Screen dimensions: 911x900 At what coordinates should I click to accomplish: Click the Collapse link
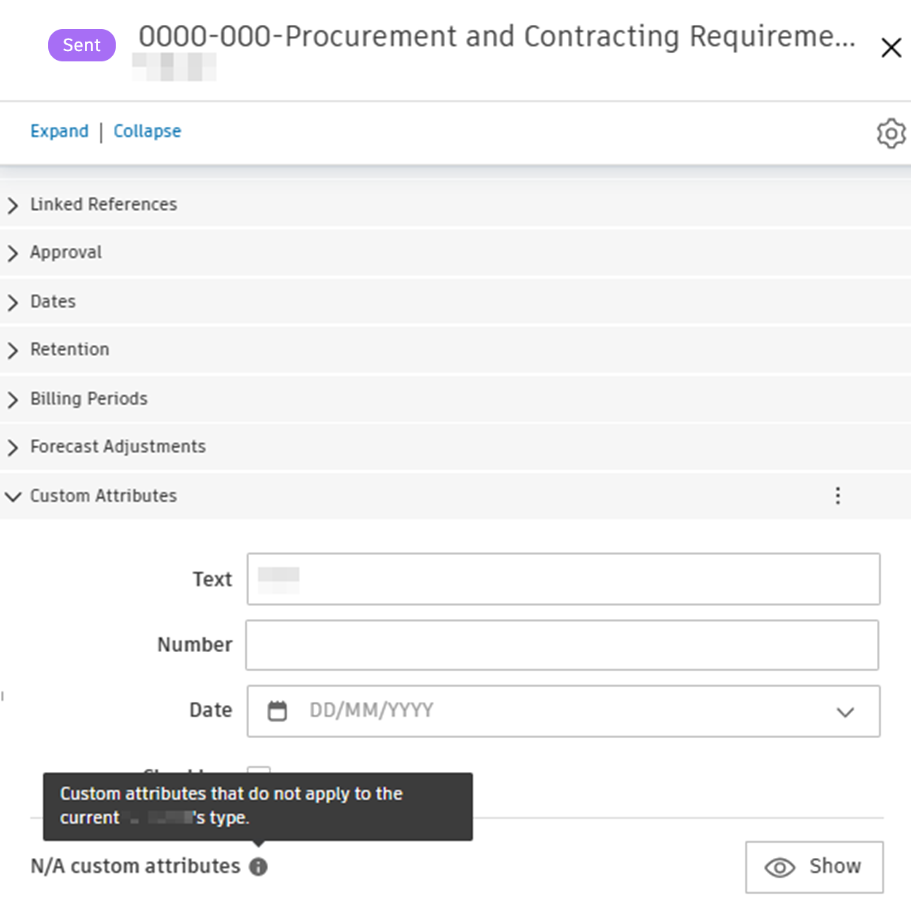[147, 131]
